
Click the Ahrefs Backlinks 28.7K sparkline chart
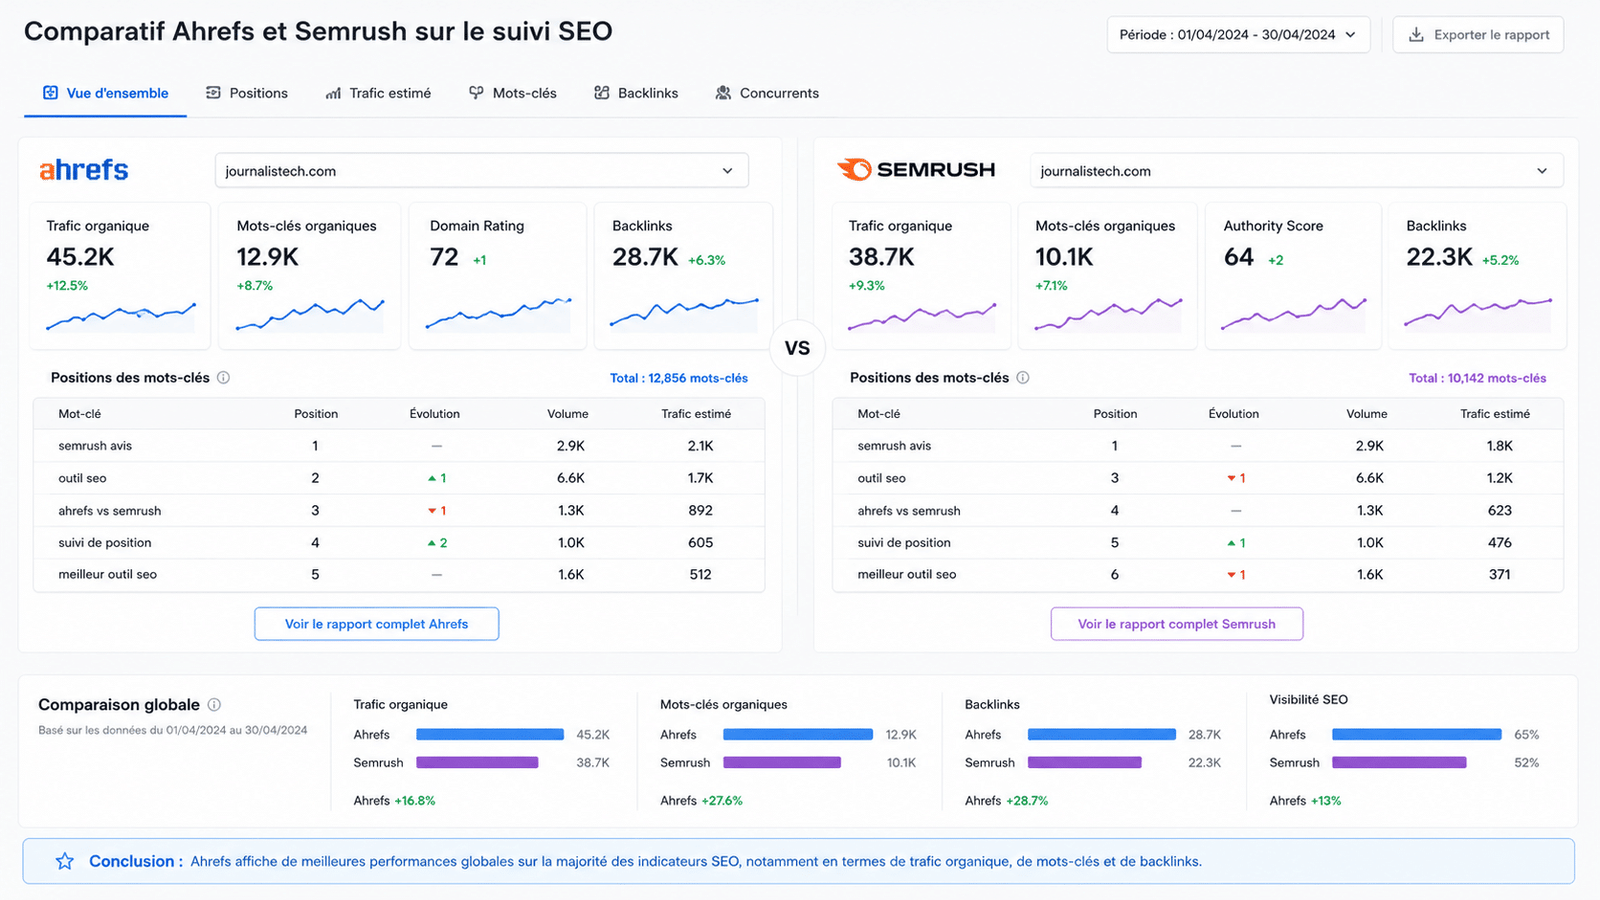[684, 313]
